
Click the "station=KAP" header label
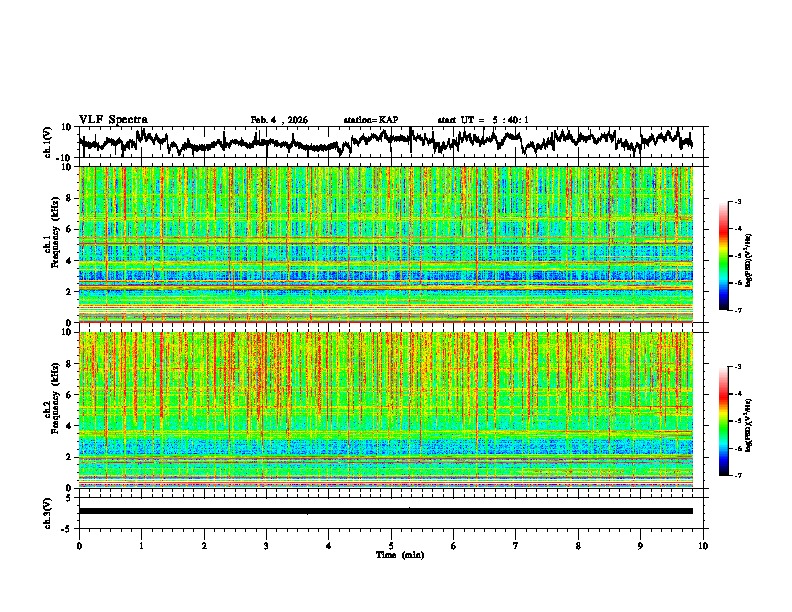coord(371,120)
